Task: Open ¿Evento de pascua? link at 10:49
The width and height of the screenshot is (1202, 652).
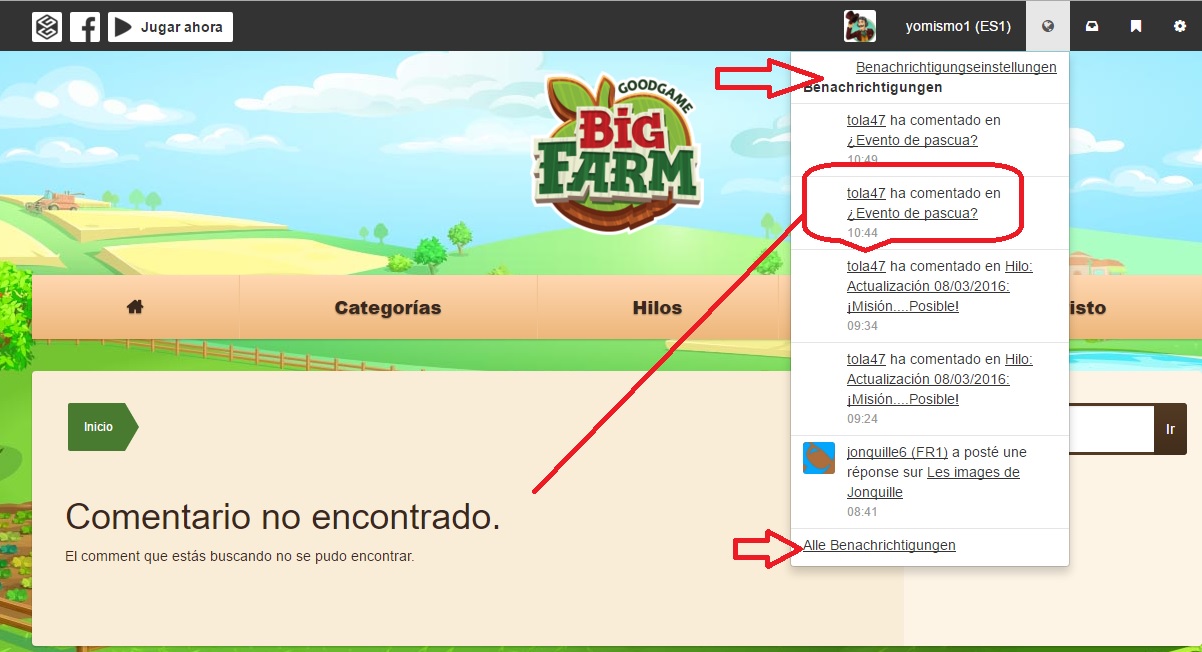Action: (x=912, y=140)
